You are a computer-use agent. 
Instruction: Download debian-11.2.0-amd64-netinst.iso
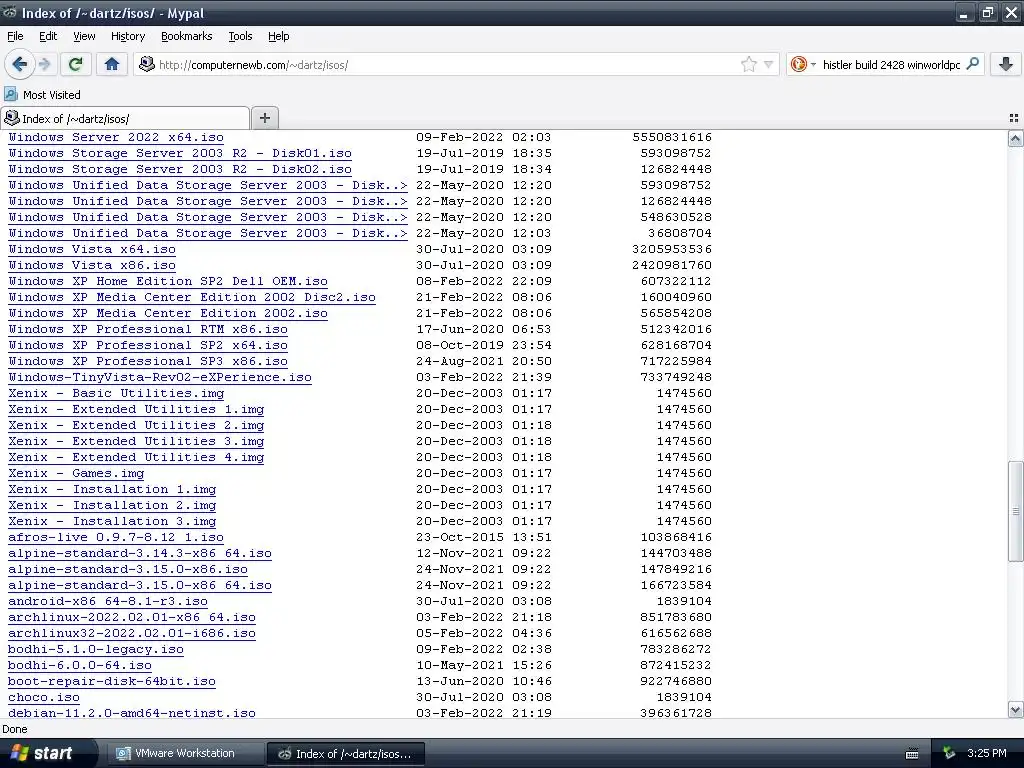click(132, 713)
